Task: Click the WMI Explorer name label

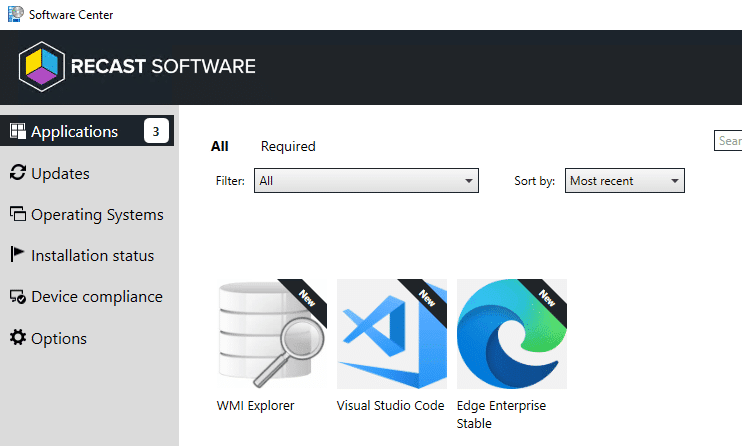Action: (x=256, y=406)
